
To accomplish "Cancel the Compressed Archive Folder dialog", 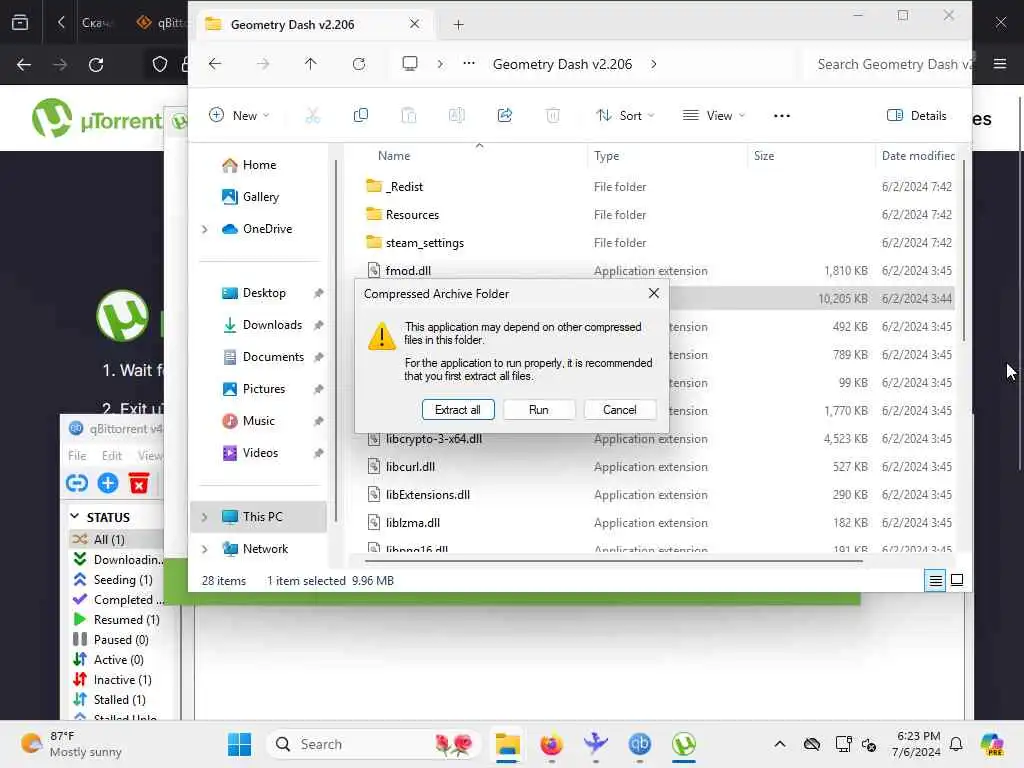I will [619, 409].
